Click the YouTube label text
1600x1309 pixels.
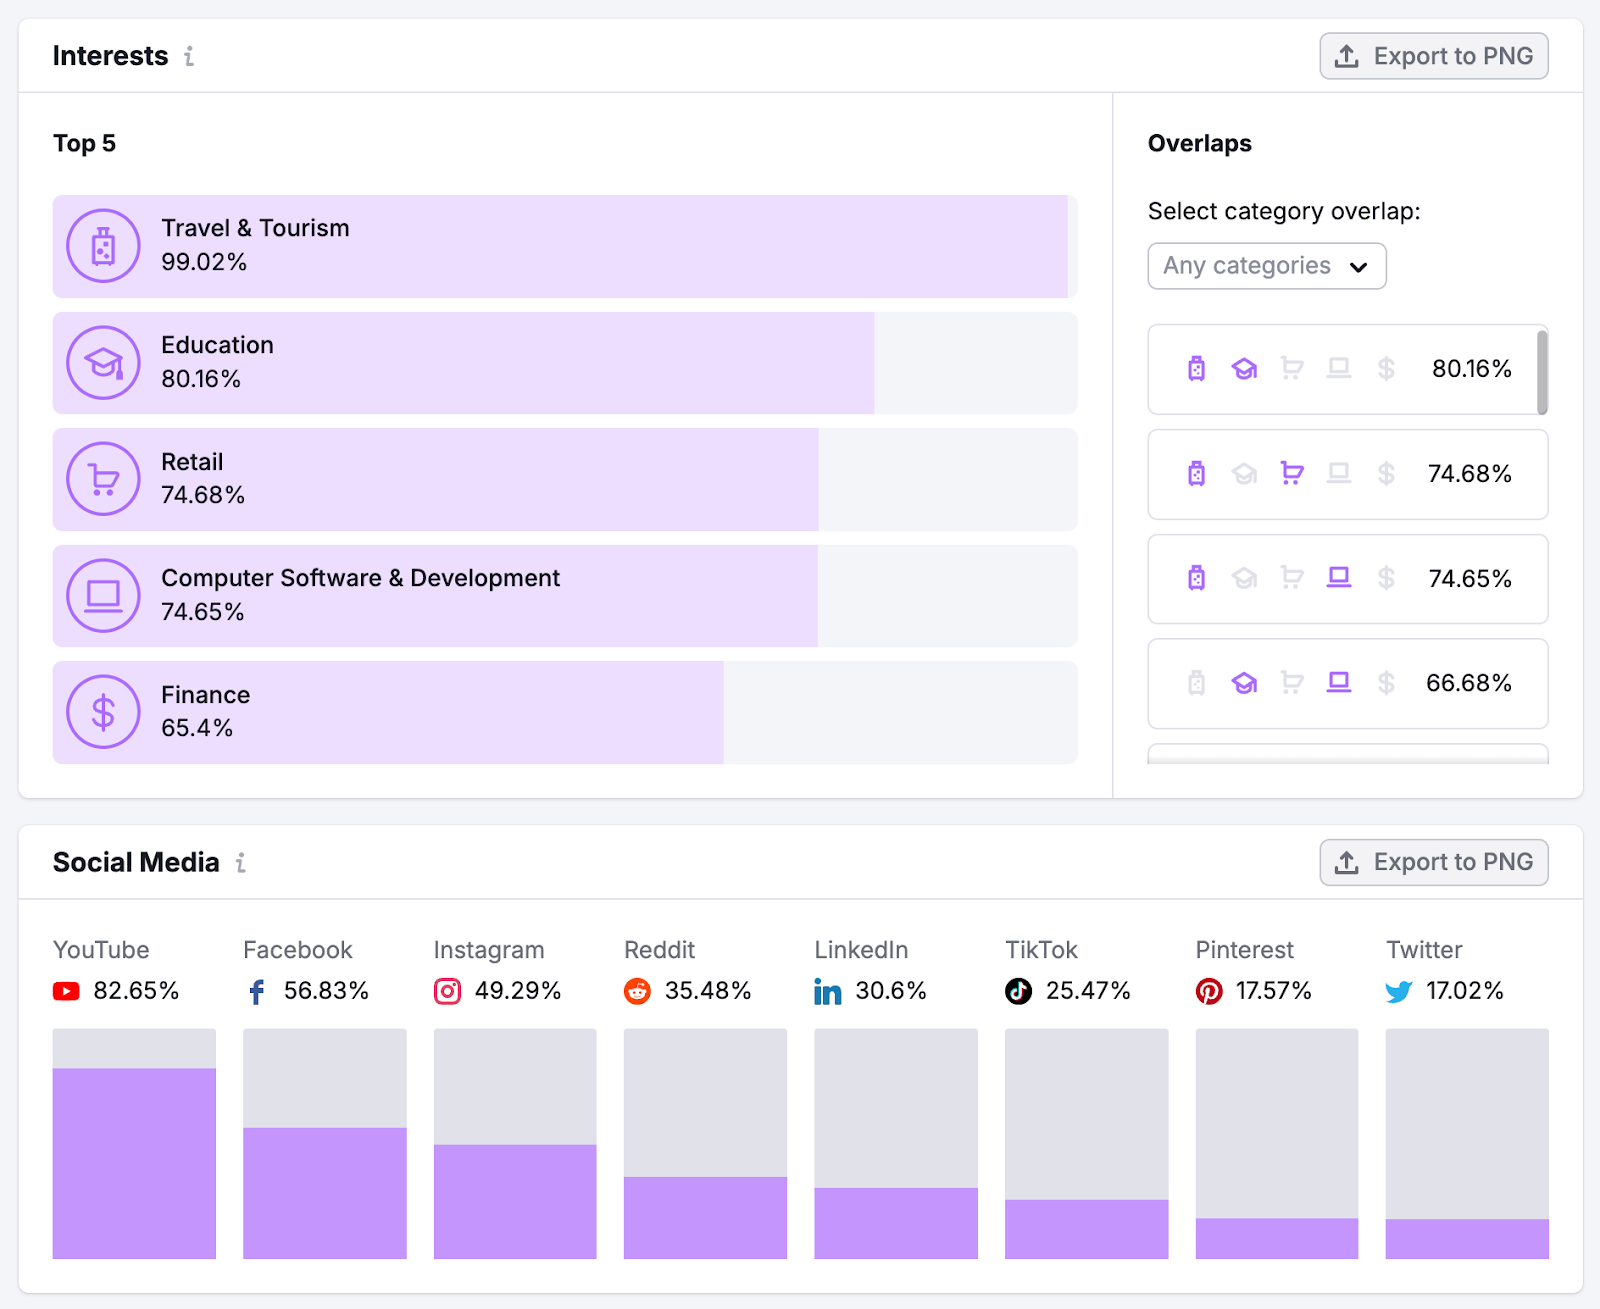point(101,950)
